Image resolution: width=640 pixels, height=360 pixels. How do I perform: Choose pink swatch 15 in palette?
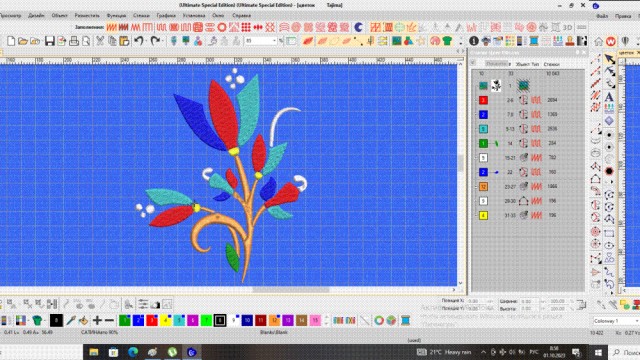(315, 320)
